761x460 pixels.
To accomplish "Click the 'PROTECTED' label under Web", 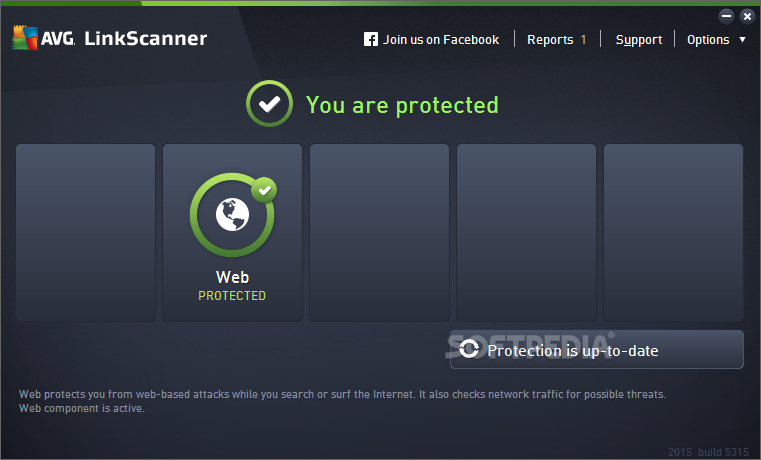I will point(232,296).
